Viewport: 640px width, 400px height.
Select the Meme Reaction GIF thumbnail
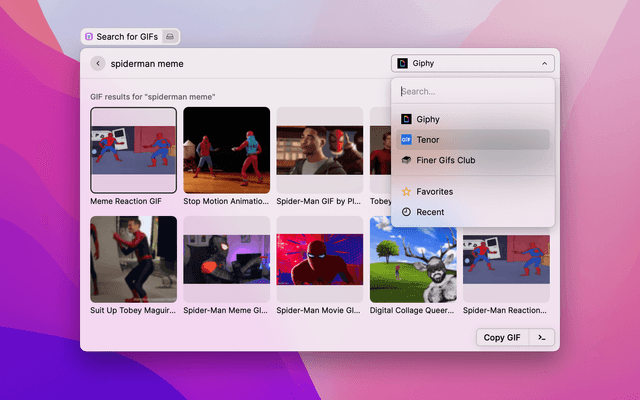133,150
